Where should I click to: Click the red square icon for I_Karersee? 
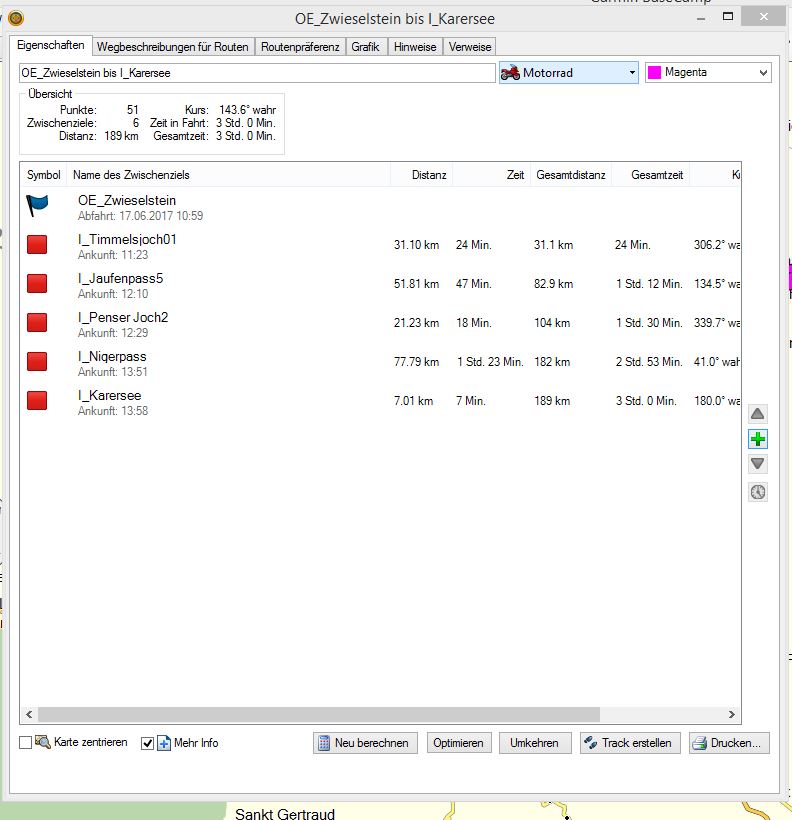click(x=37, y=401)
